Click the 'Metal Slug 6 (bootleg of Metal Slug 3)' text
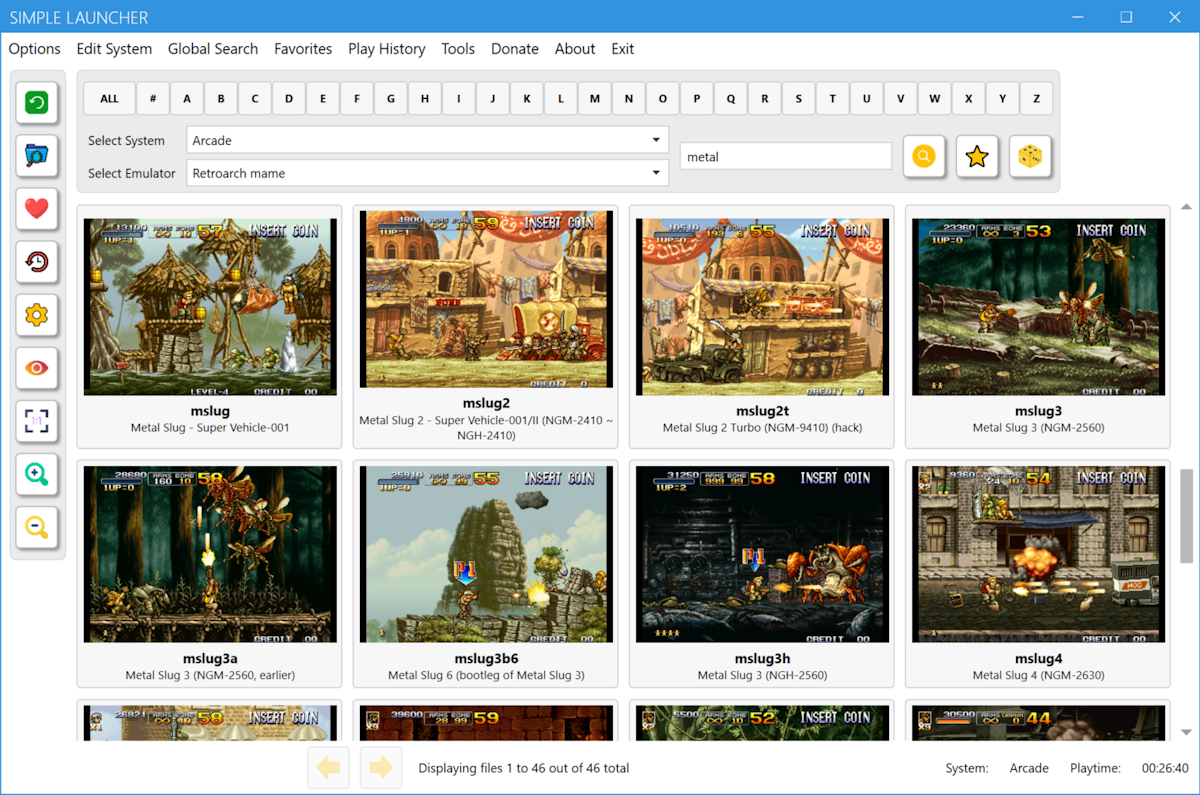Image resolution: width=1200 pixels, height=795 pixels. coord(486,675)
